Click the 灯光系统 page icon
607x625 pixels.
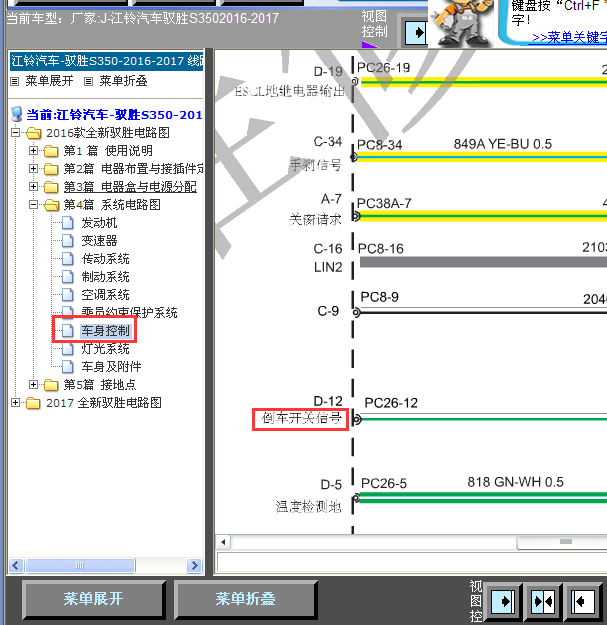pyautogui.click(x=68, y=349)
